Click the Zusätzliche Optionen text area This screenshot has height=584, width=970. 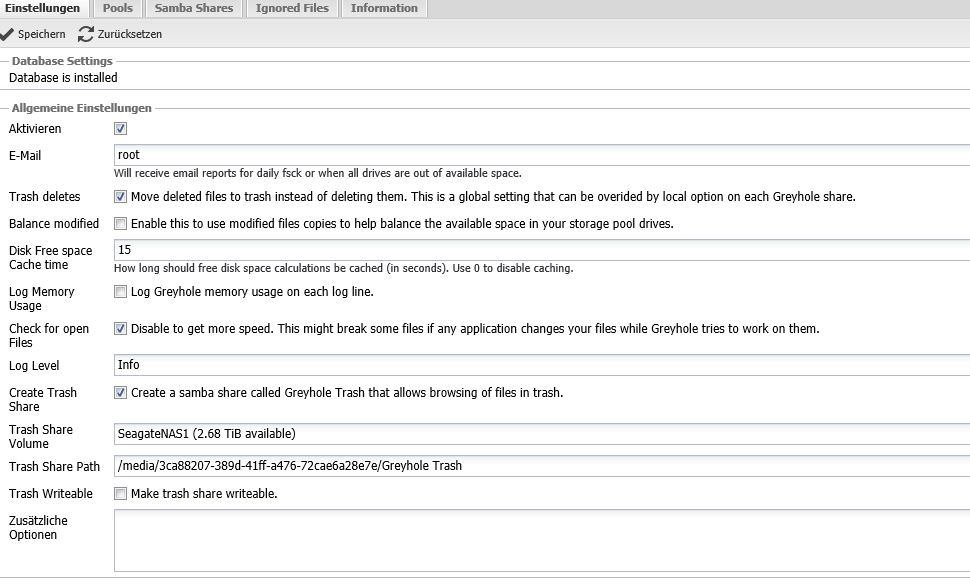[541, 540]
